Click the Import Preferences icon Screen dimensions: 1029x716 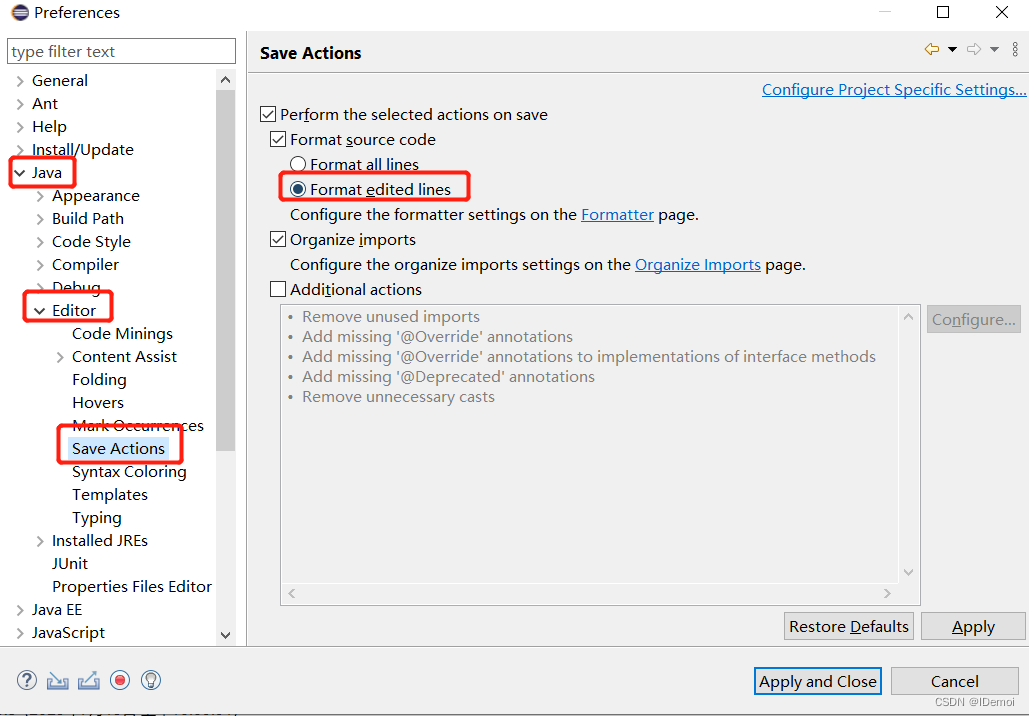click(x=57, y=680)
